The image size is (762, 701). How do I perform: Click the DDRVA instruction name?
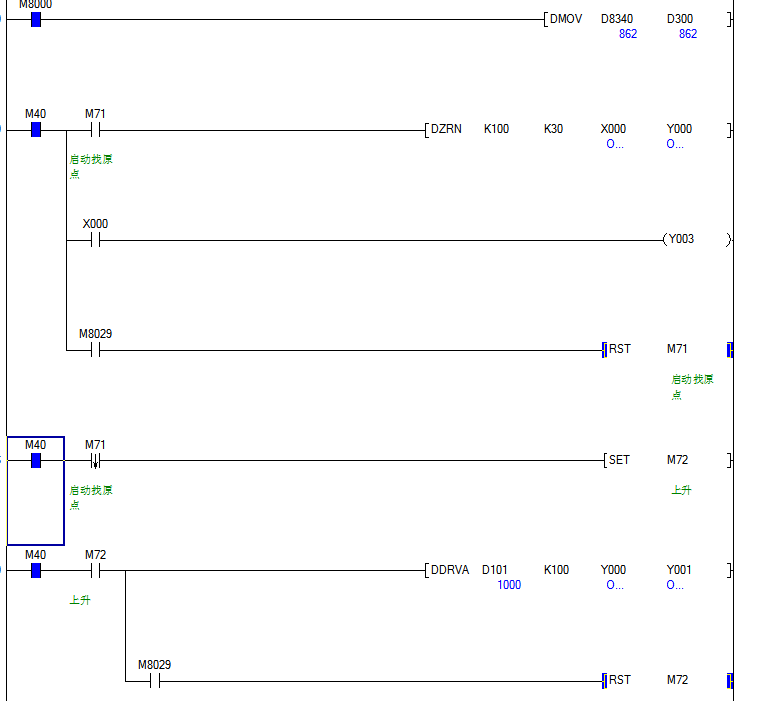[x=449, y=570]
